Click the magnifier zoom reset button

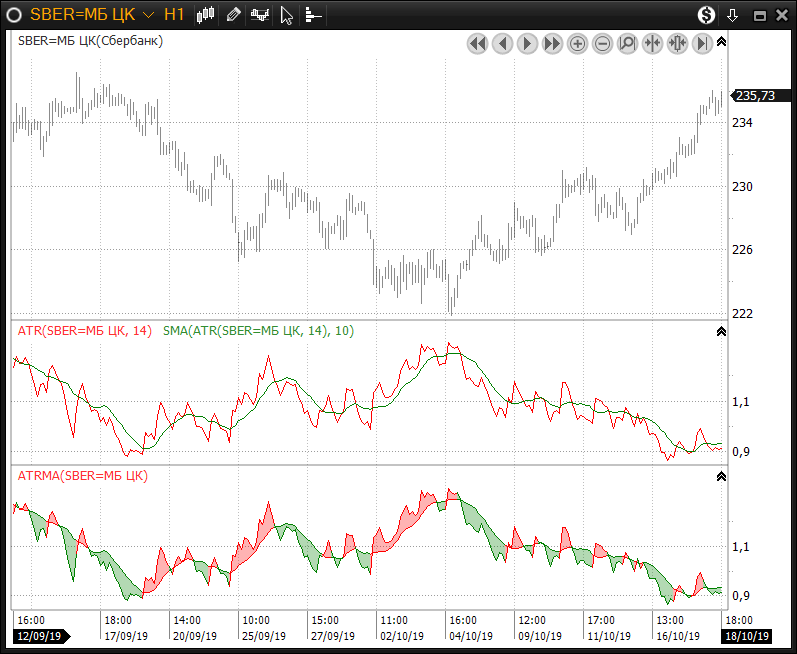[627, 43]
